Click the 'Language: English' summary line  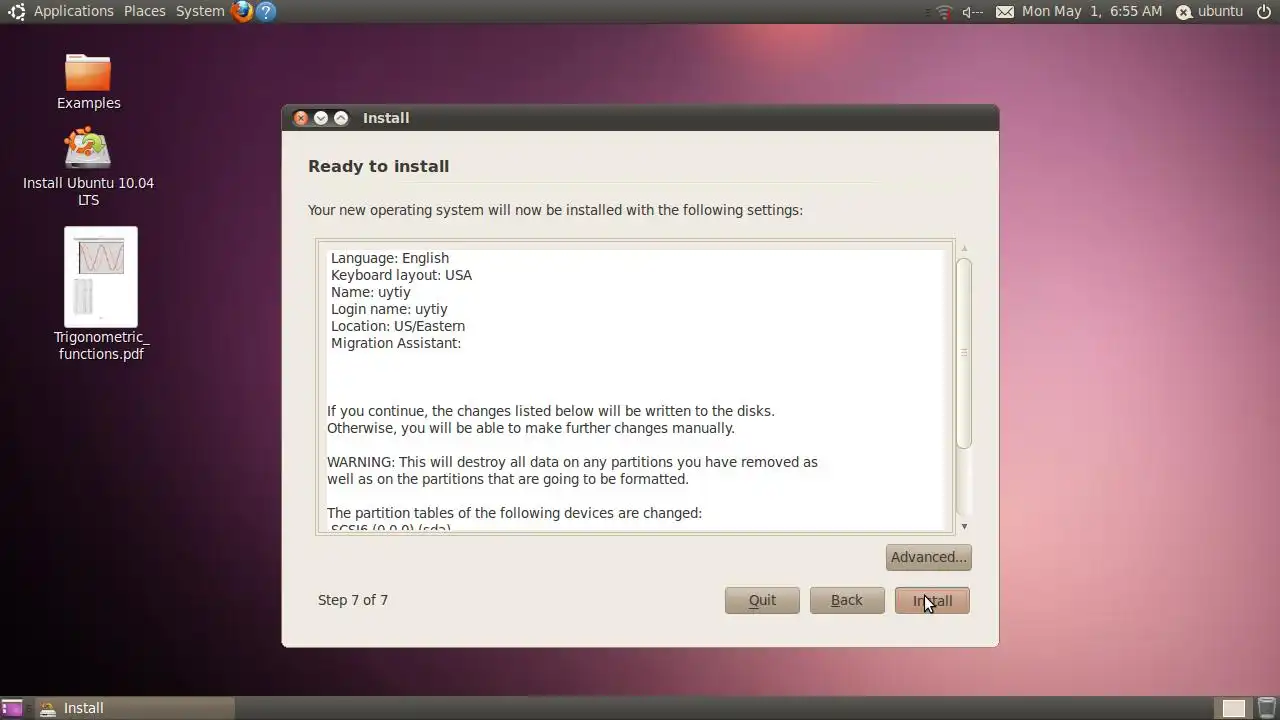[390, 258]
